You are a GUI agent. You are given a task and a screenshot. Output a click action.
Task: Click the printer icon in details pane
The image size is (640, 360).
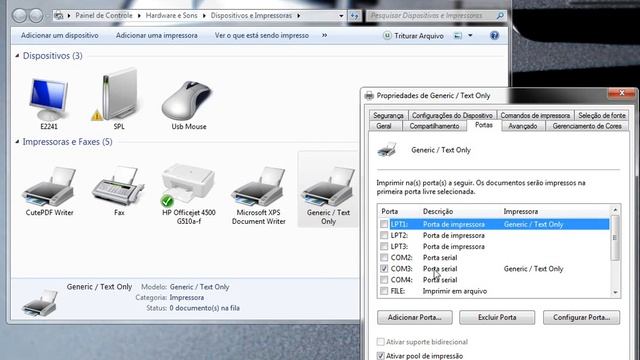[x=40, y=302]
